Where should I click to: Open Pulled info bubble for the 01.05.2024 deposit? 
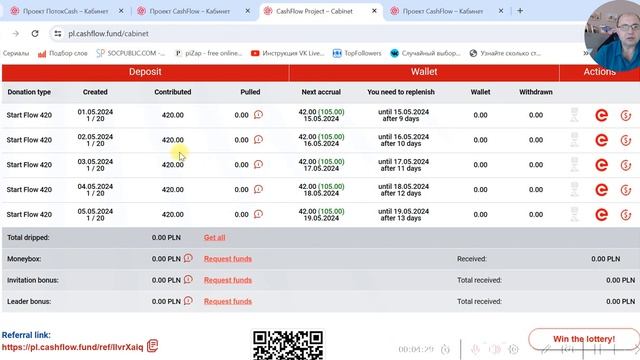[x=258, y=115]
